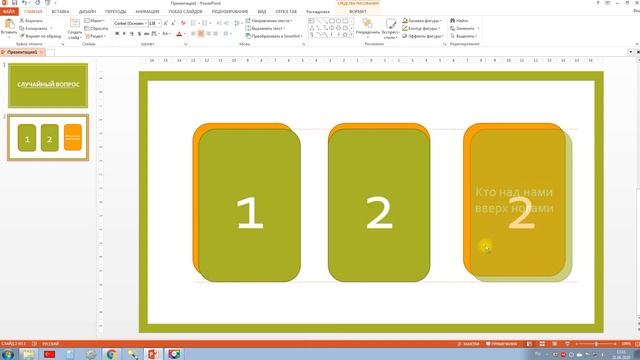Select slide 2 thumbnail with three cards

pos(48,138)
